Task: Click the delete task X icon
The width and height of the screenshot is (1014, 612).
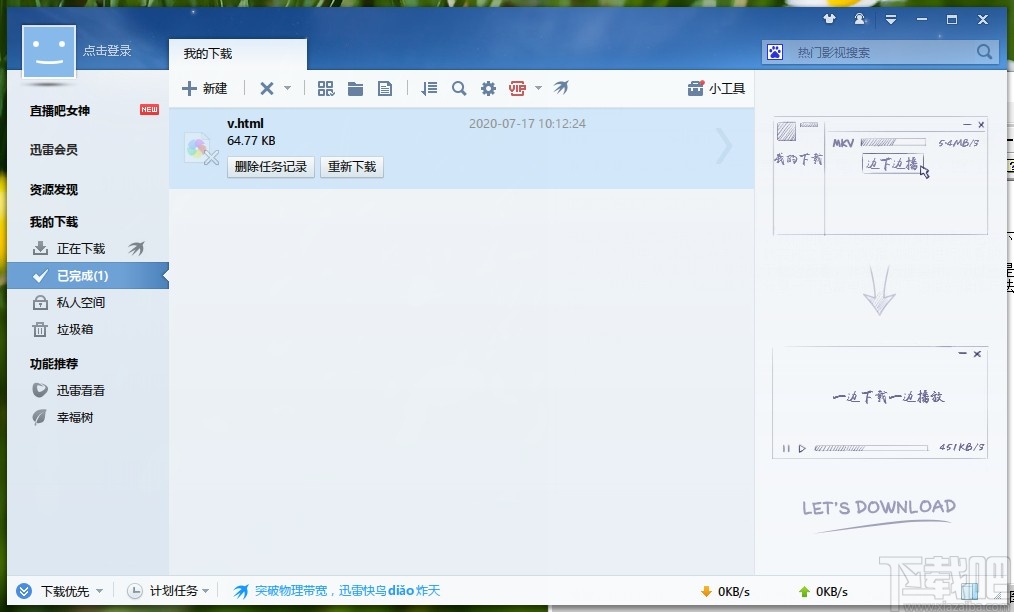Action: pos(266,89)
